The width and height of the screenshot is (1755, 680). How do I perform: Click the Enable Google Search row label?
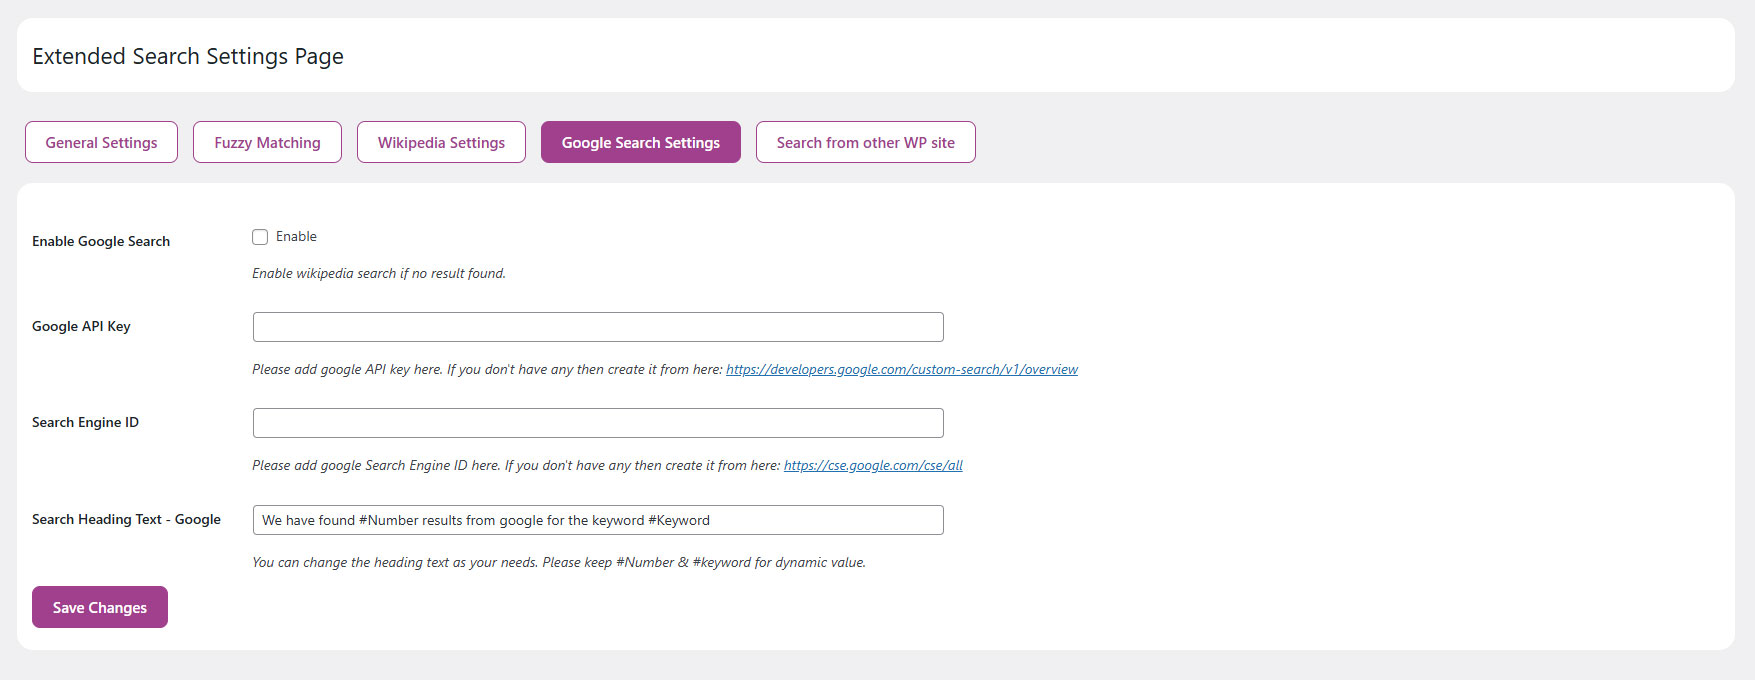point(101,241)
